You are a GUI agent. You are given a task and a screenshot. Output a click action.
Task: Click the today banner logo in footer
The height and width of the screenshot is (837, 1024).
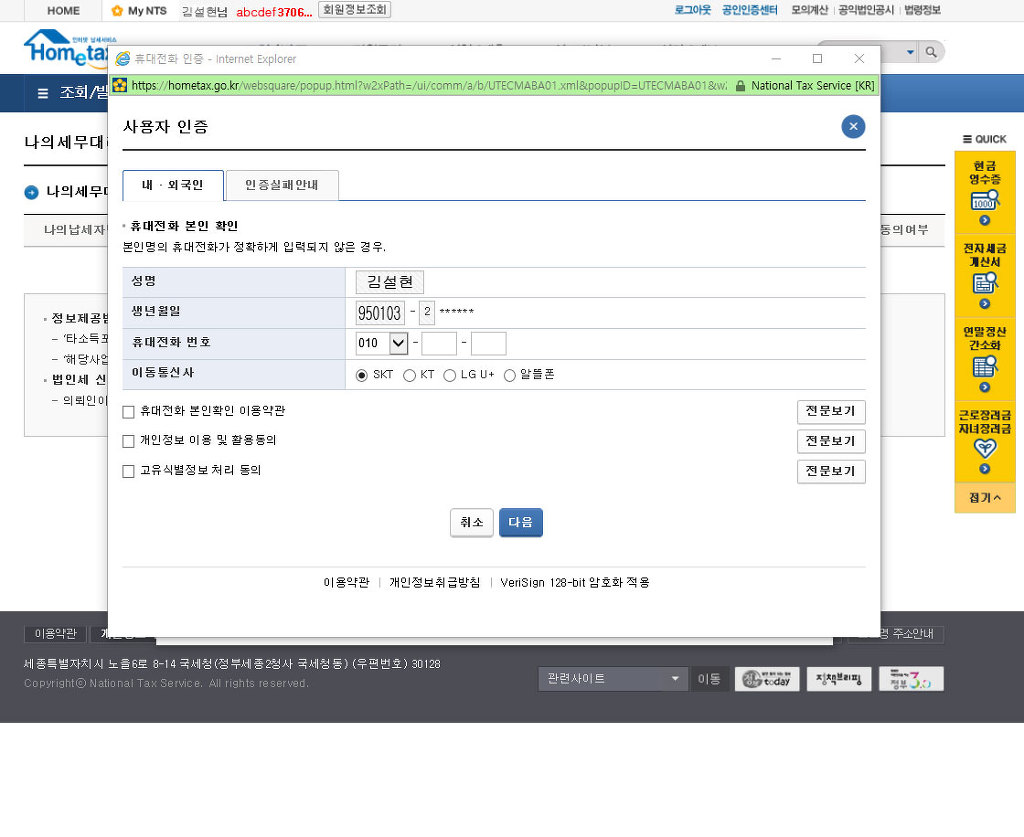click(x=767, y=679)
